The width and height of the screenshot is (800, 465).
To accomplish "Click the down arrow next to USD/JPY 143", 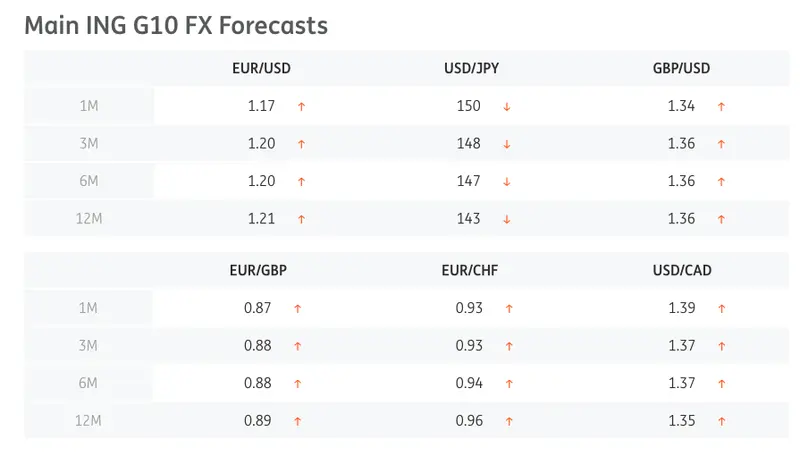I will pyautogui.click(x=507, y=219).
